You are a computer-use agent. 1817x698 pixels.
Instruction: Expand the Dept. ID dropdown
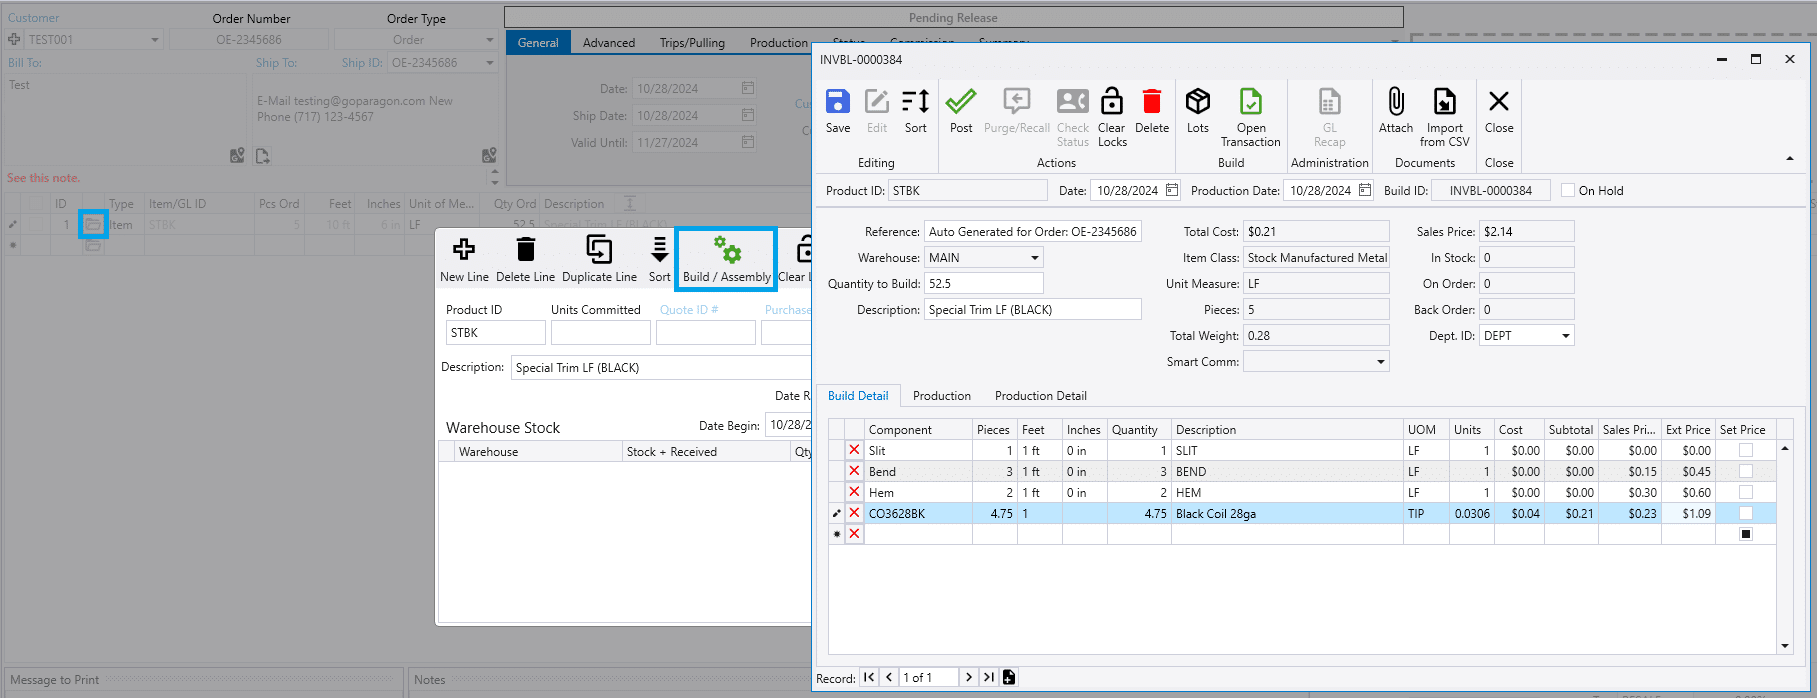coord(1566,336)
